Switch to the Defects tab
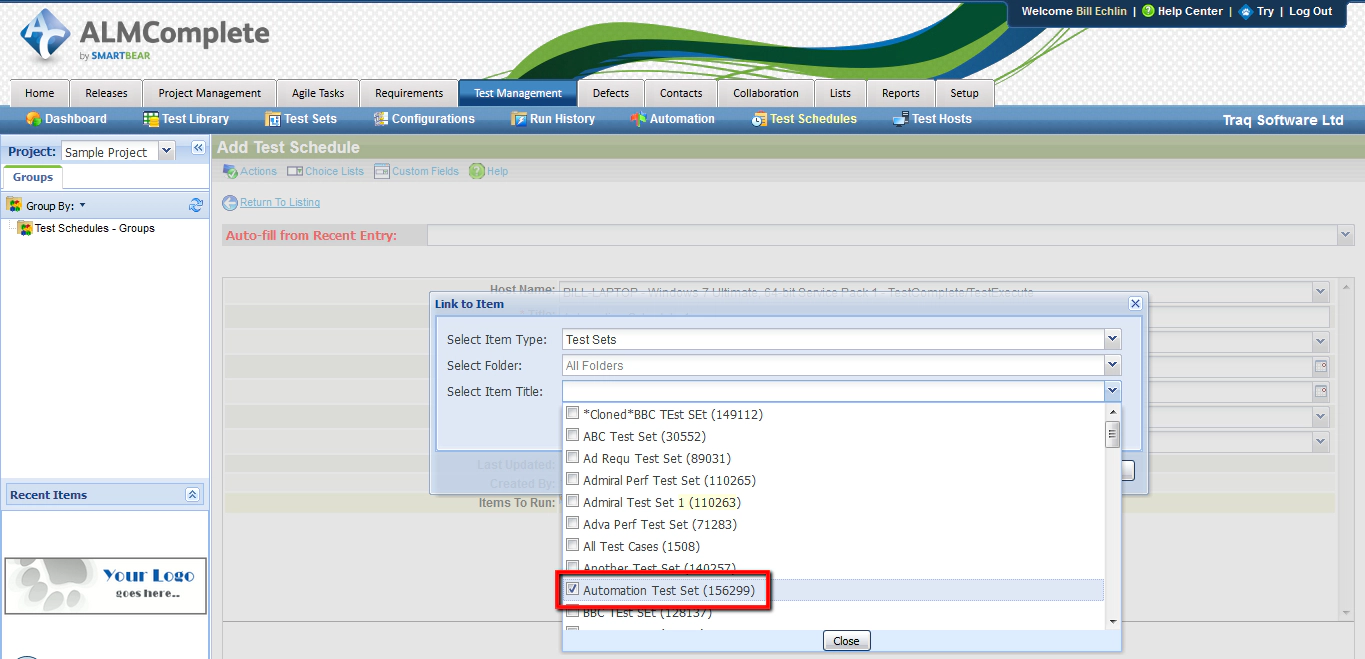Viewport: 1365px width, 659px height. click(x=610, y=92)
